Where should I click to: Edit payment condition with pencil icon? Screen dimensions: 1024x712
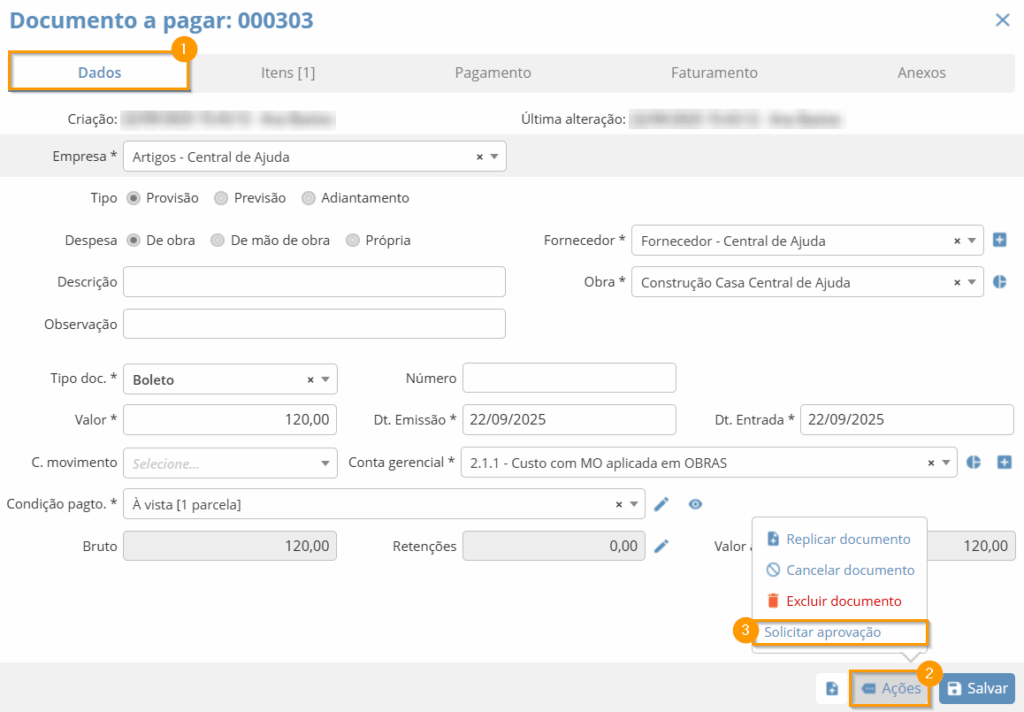point(661,504)
